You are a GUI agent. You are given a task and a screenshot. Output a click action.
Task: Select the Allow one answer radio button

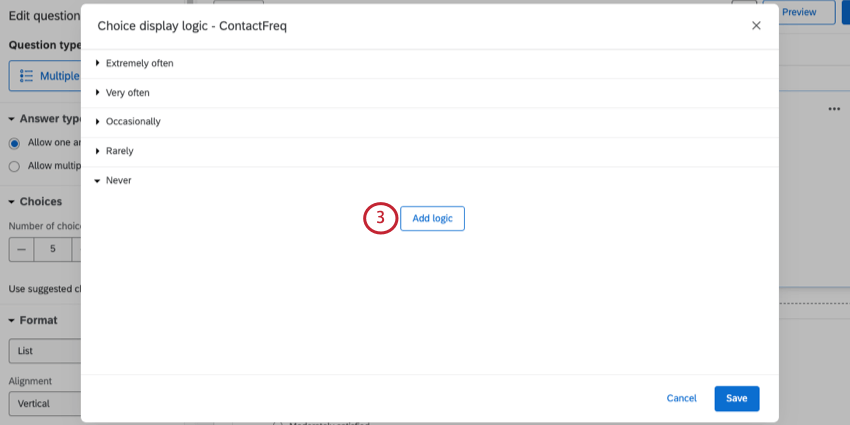point(14,143)
